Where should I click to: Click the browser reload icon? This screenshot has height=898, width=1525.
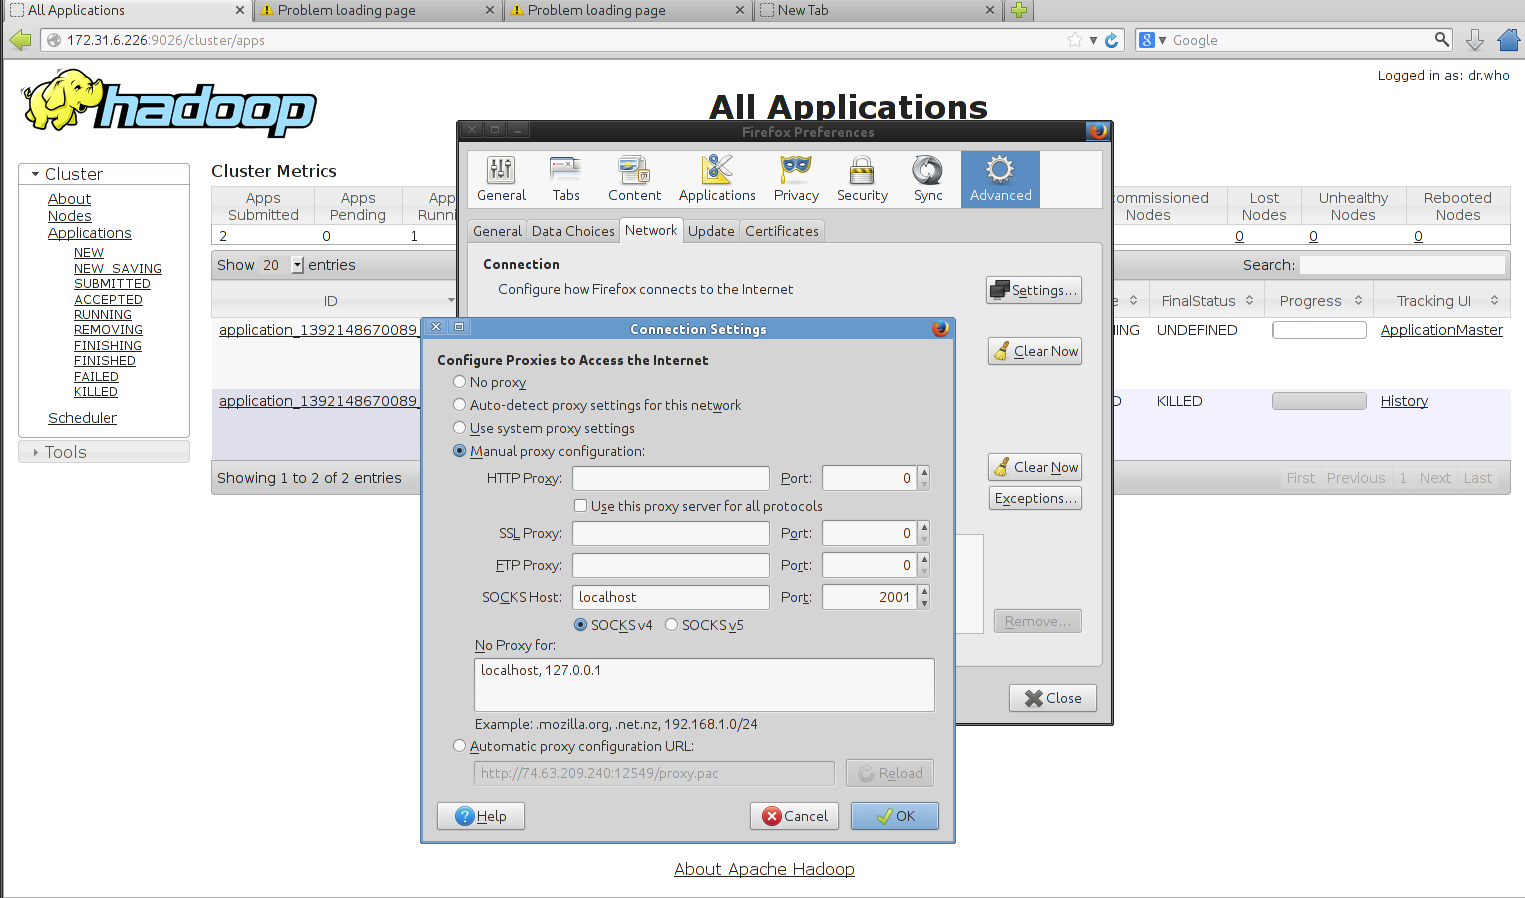click(x=1111, y=40)
